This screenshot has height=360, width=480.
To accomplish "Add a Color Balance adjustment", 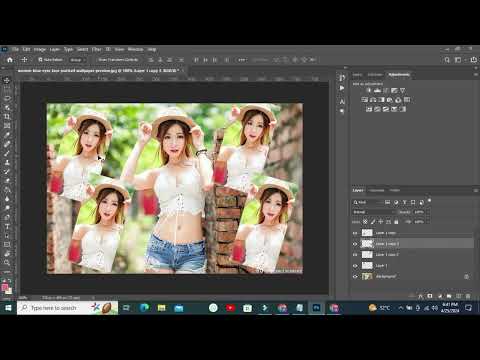I will [373, 100].
